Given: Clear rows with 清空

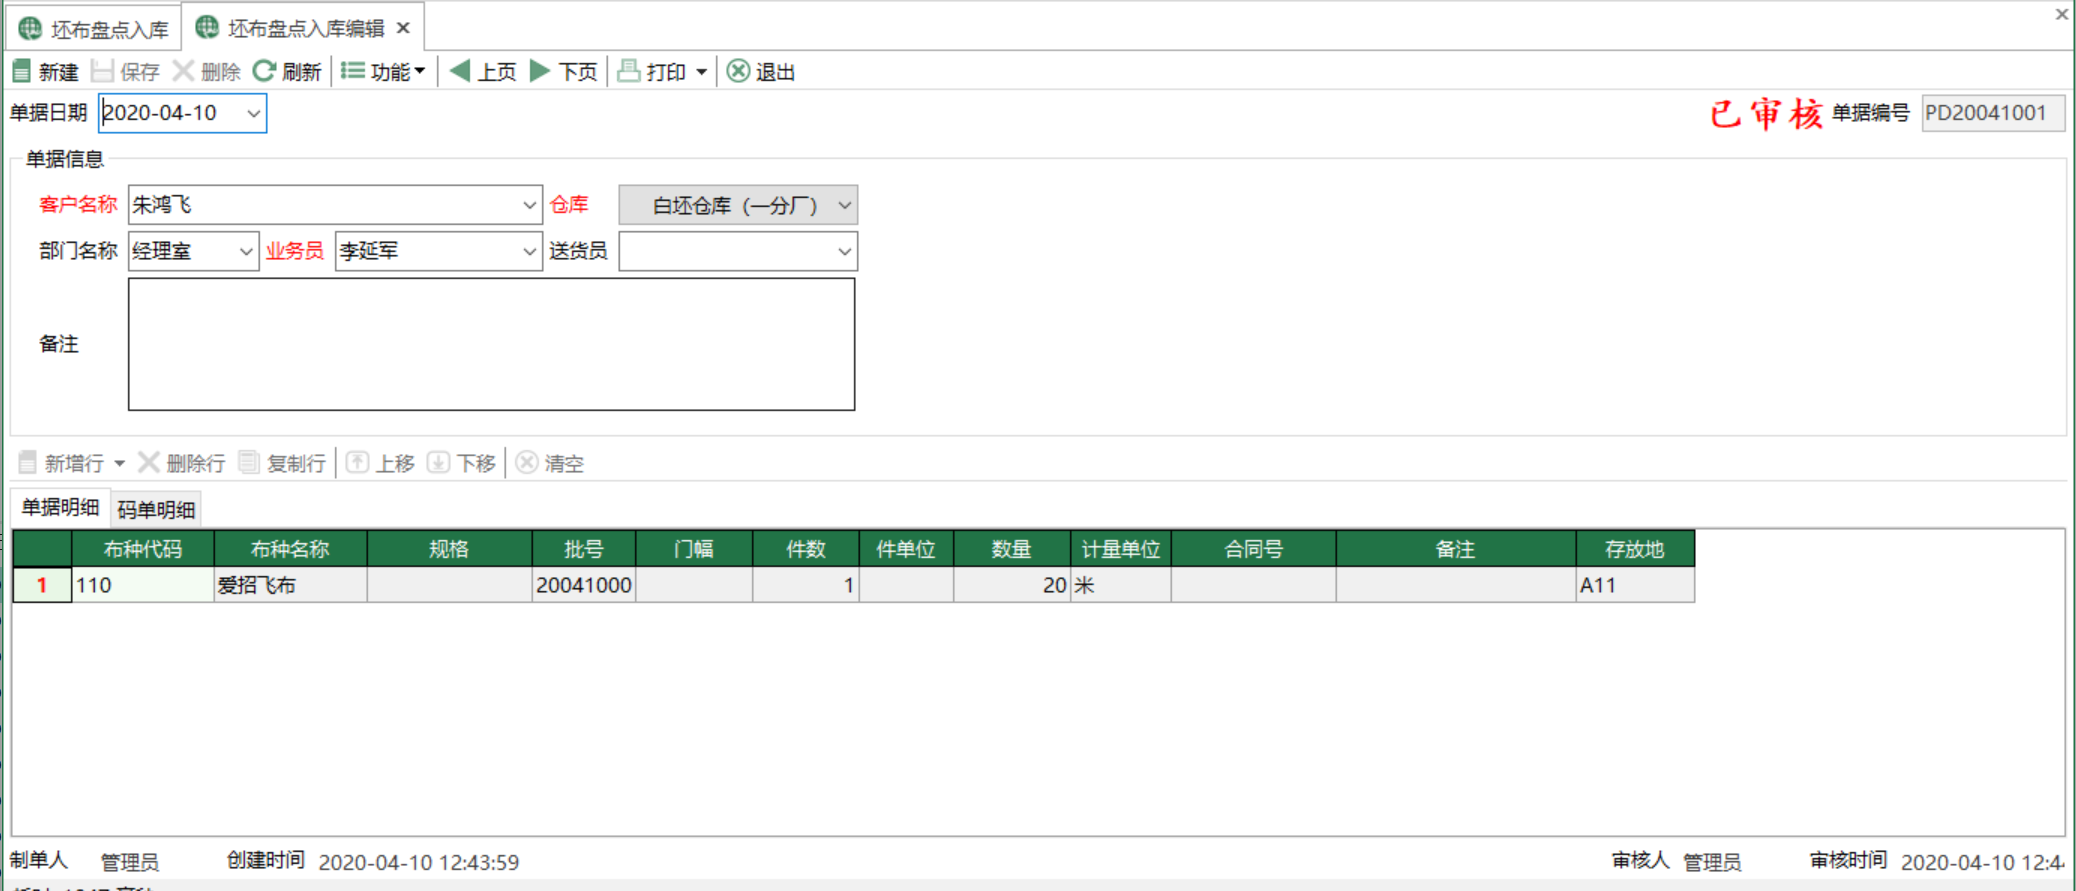Looking at the screenshot, I should tap(550, 462).
